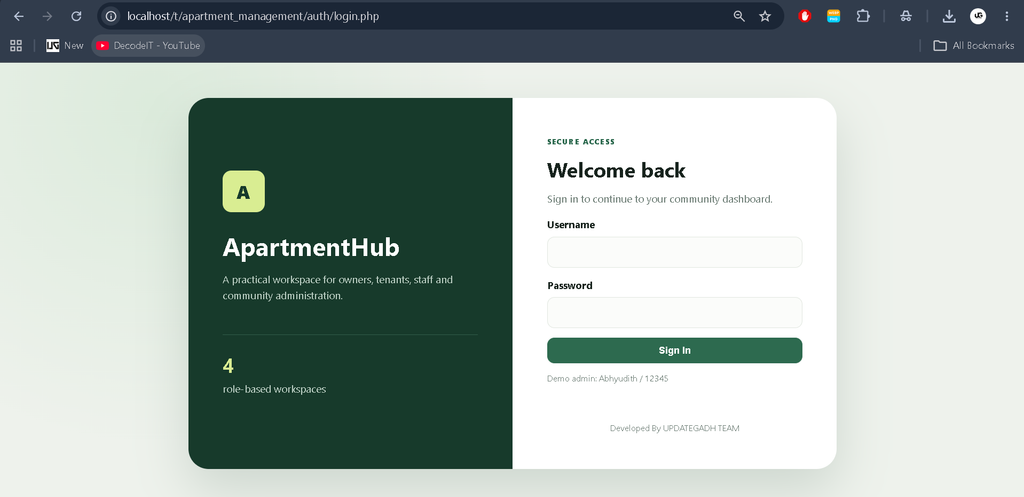
Task: Reload the login page
Action: (x=76, y=16)
